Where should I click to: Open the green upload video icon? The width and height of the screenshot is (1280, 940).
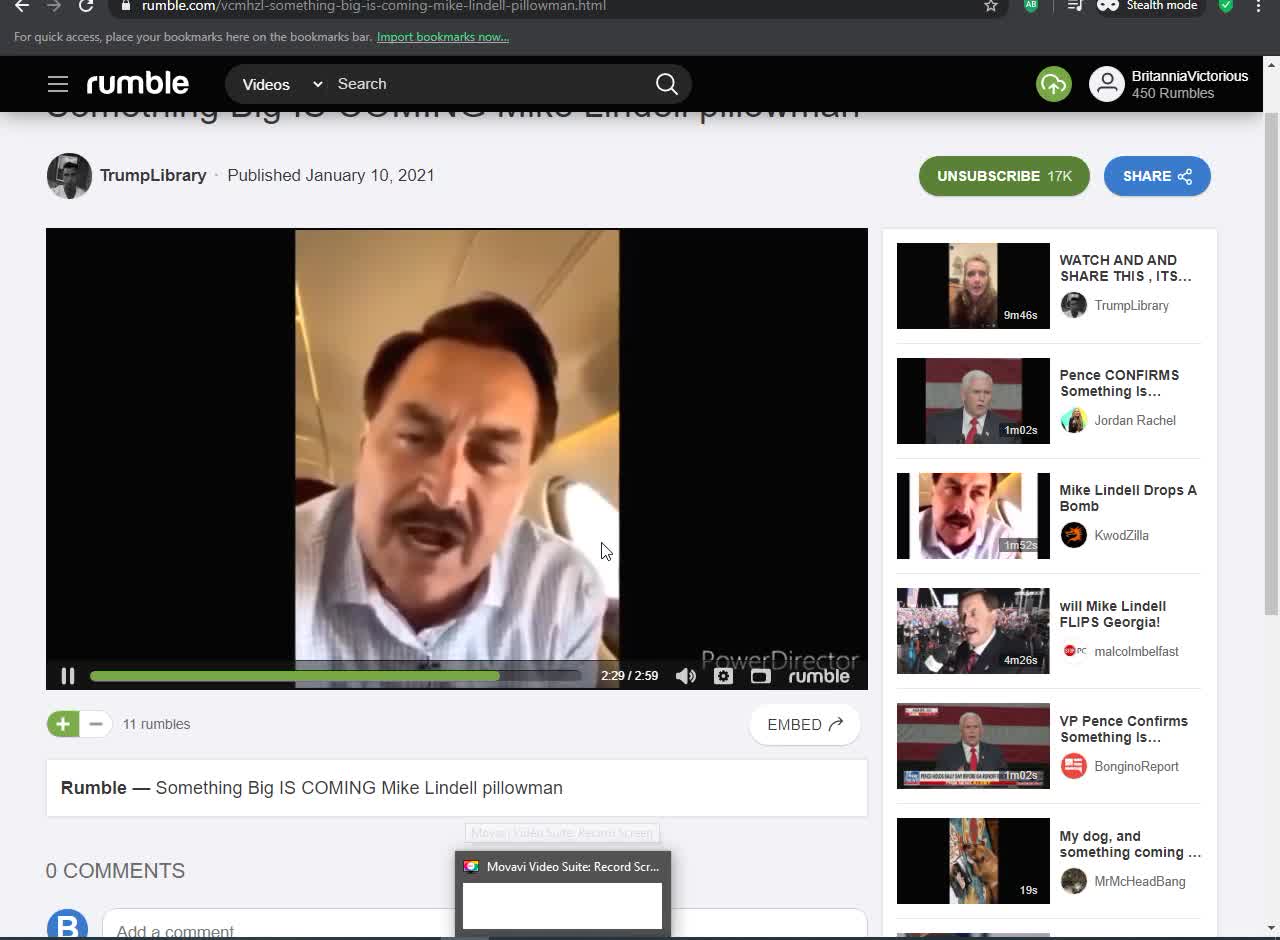1053,84
